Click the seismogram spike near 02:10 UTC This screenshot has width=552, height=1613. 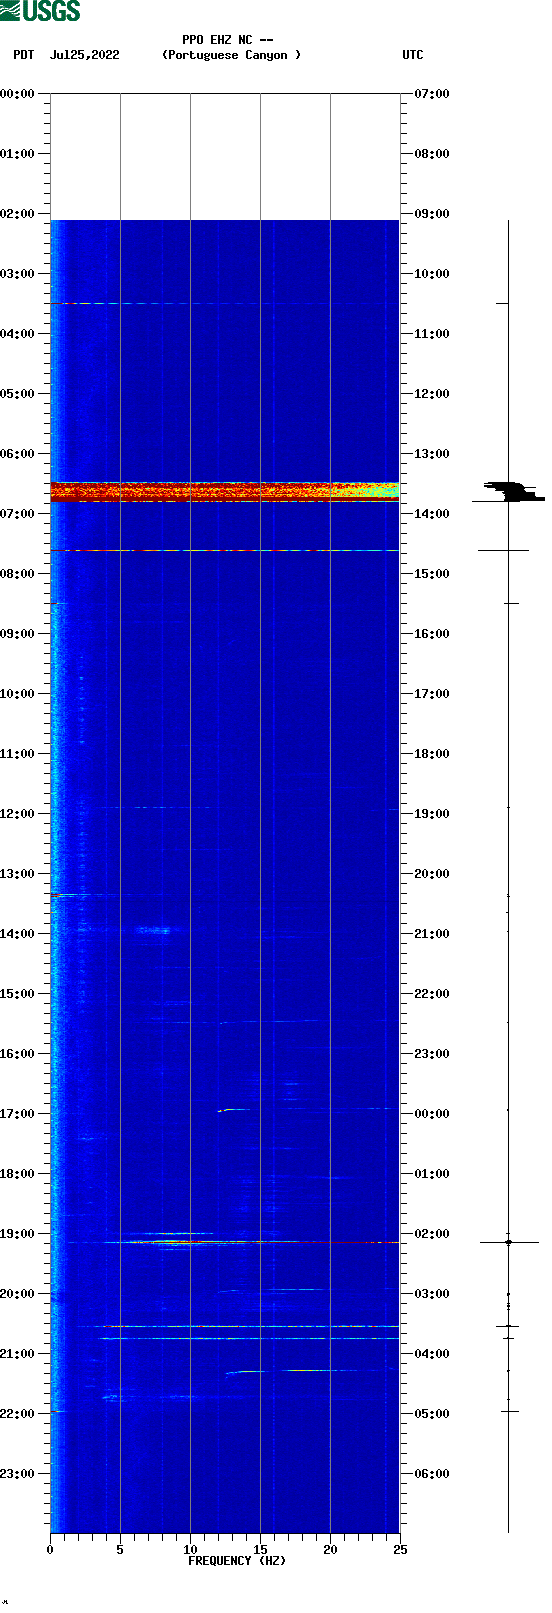pos(509,1242)
